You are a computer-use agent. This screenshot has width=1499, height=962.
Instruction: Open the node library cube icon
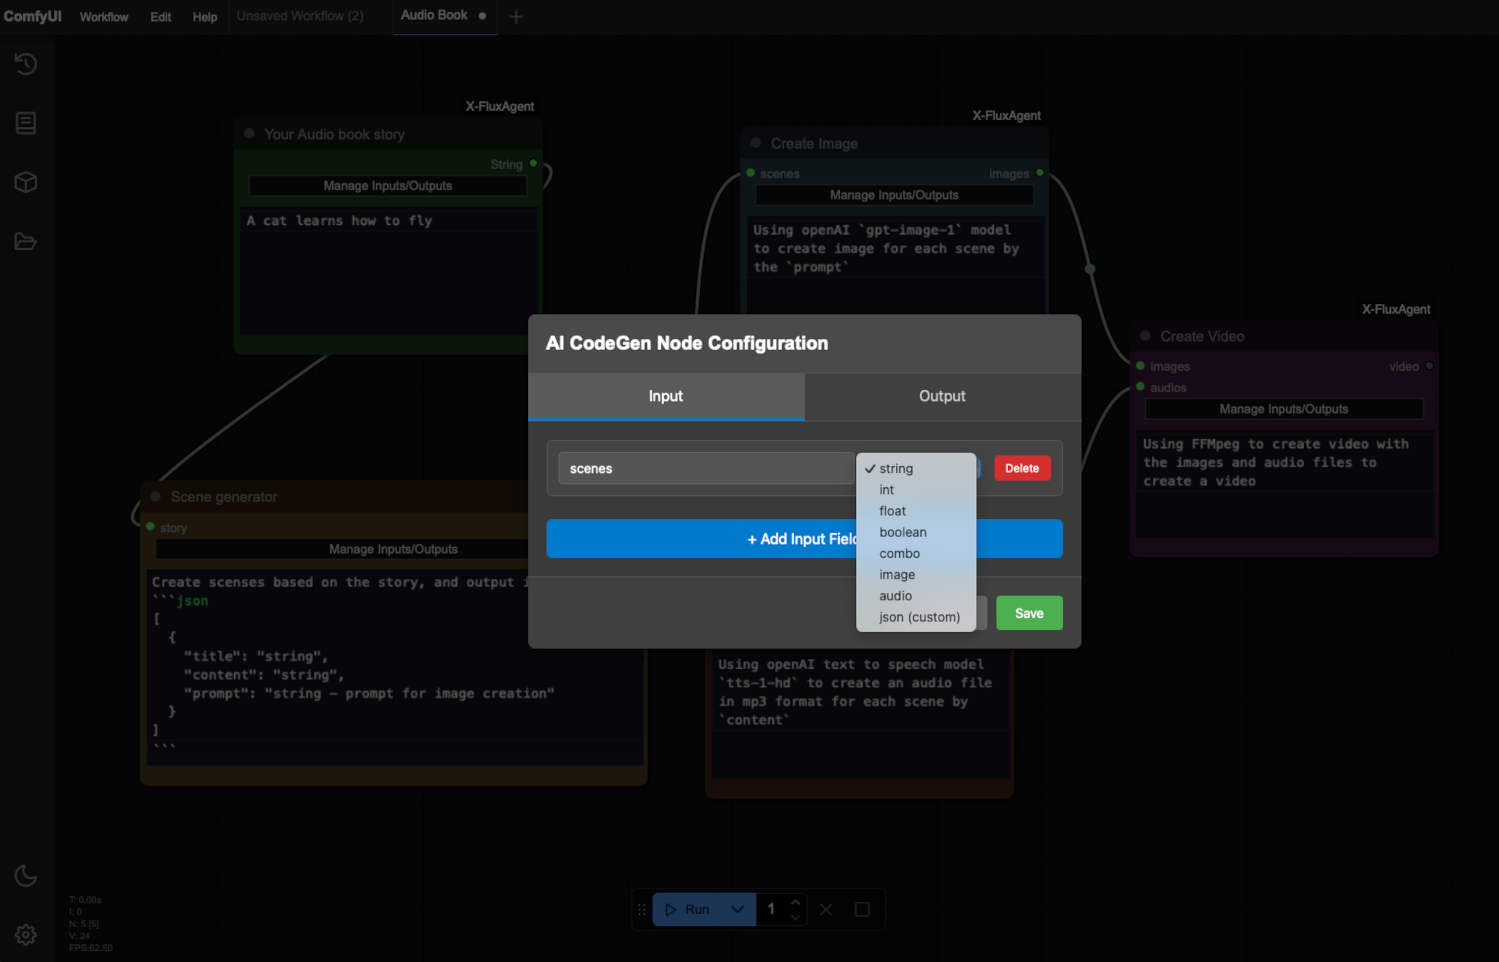pyautogui.click(x=26, y=182)
